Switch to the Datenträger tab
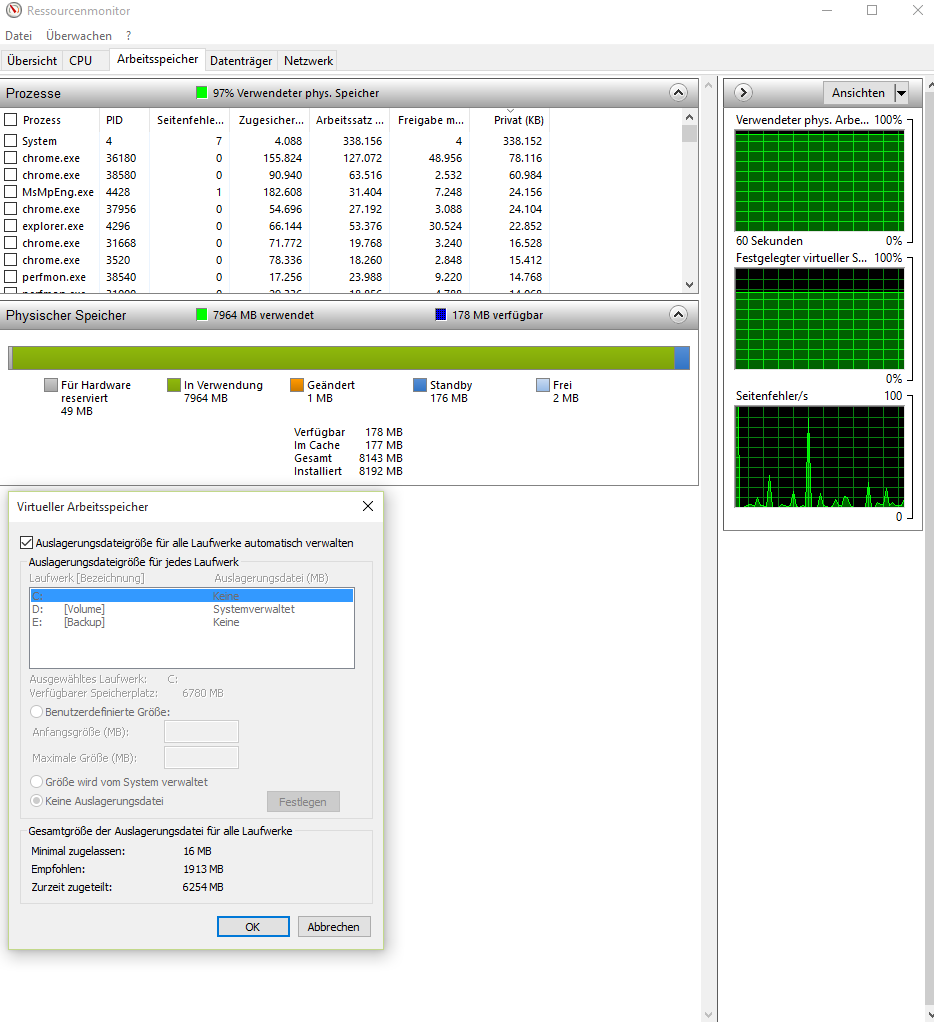 tap(241, 61)
